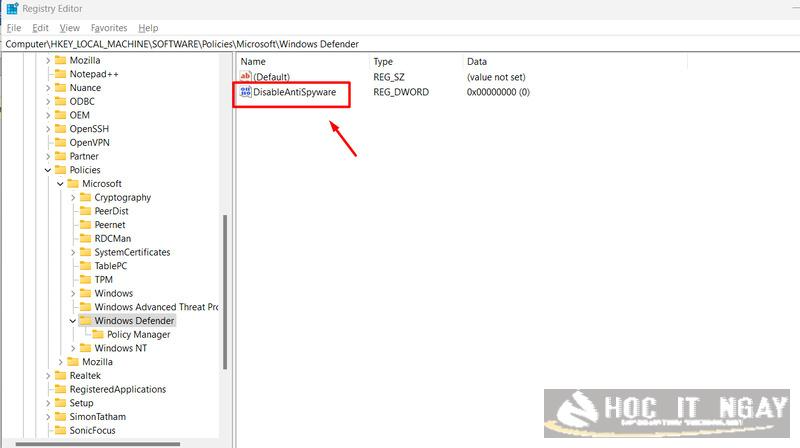Viewport: 800px width, 448px height.
Task: Expand the SimonTatham key
Action: (48, 417)
